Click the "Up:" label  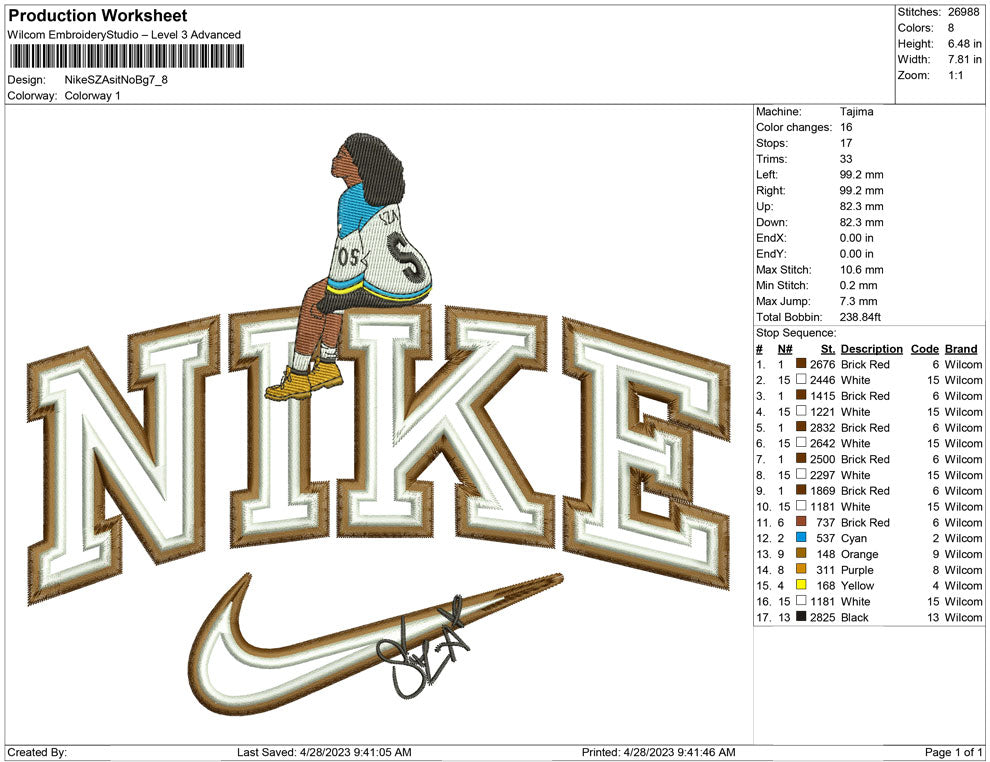pos(765,206)
